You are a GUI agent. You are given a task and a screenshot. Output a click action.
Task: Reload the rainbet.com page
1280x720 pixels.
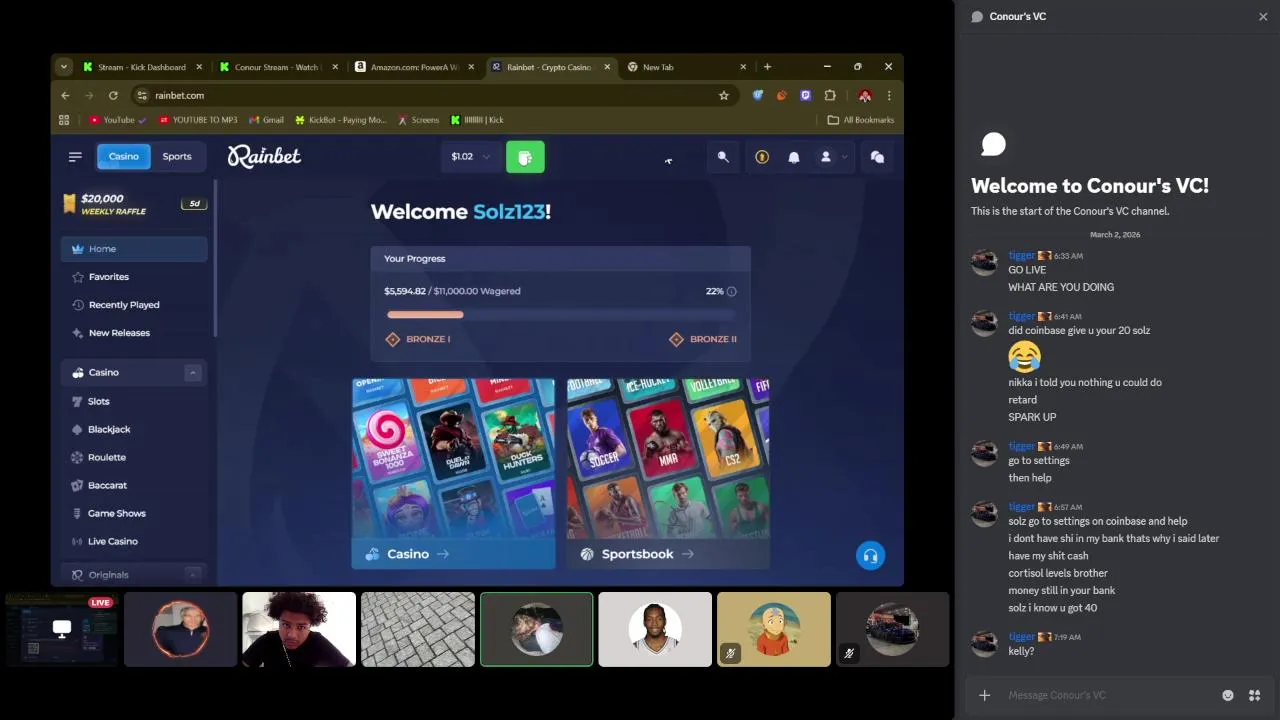(113, 95)
